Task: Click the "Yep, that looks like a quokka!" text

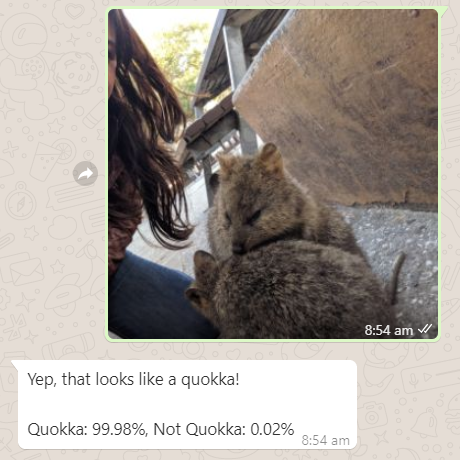Action: [133, 379]
